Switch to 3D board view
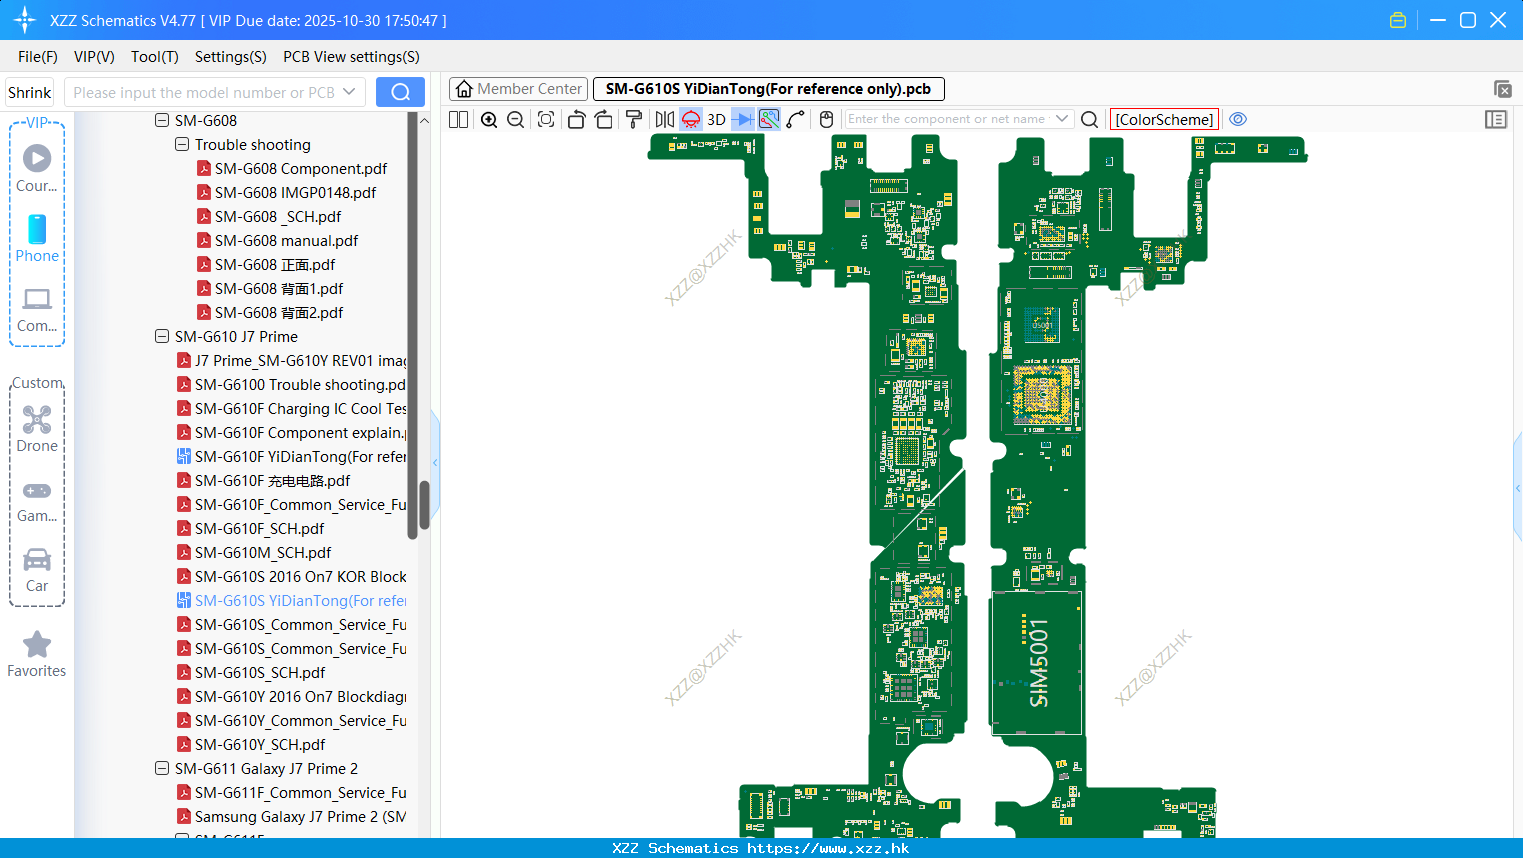Viewport: 1523px width, 858px height. coord(716,119)
